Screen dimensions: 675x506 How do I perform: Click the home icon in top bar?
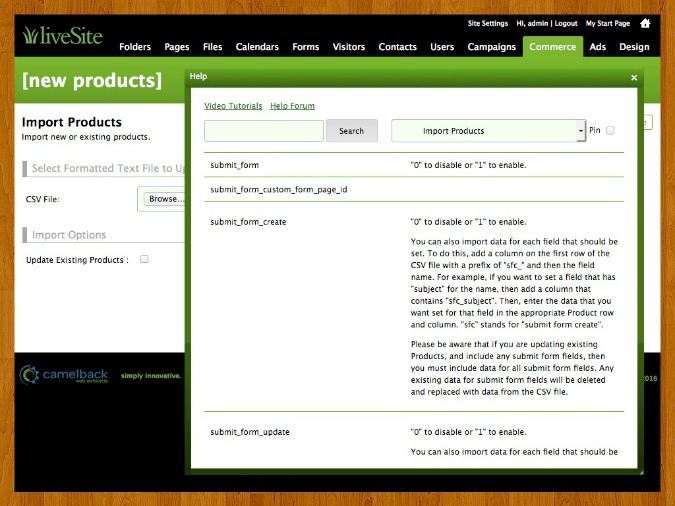tap(645, 23)
